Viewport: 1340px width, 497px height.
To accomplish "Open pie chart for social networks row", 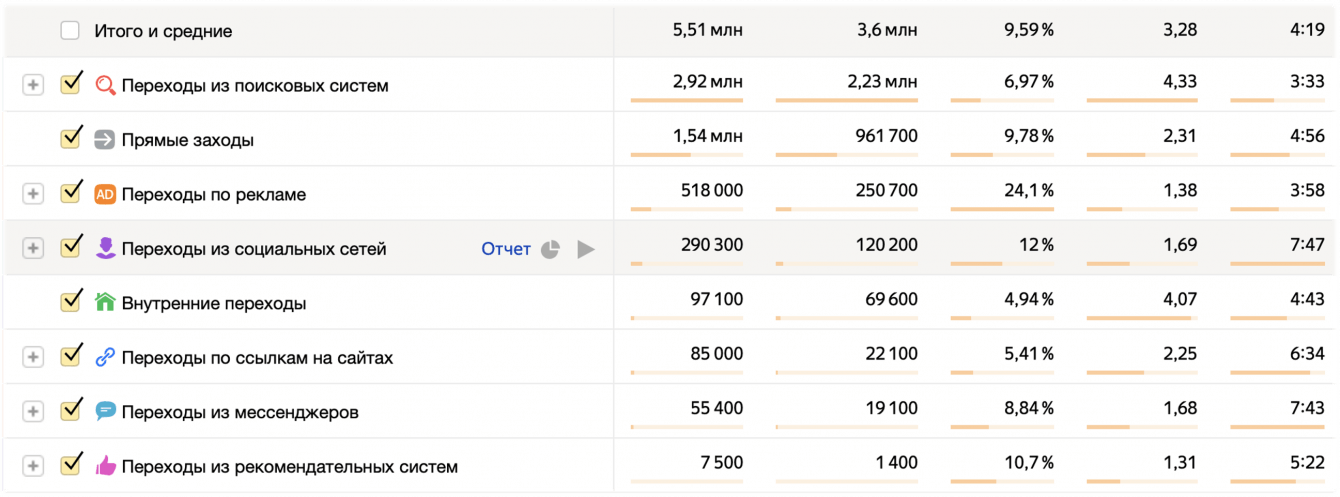I will pyautogui.click(x=550, y=249).
